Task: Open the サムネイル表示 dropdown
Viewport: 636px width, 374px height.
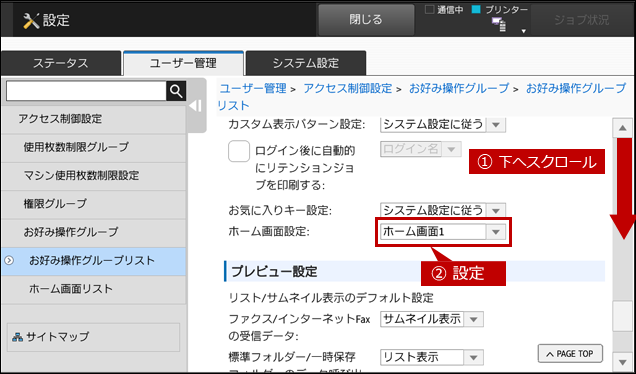Action: [432, 319]
